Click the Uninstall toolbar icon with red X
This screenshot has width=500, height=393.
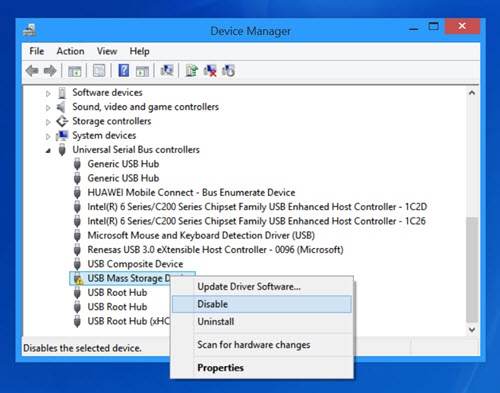point(210,71)
